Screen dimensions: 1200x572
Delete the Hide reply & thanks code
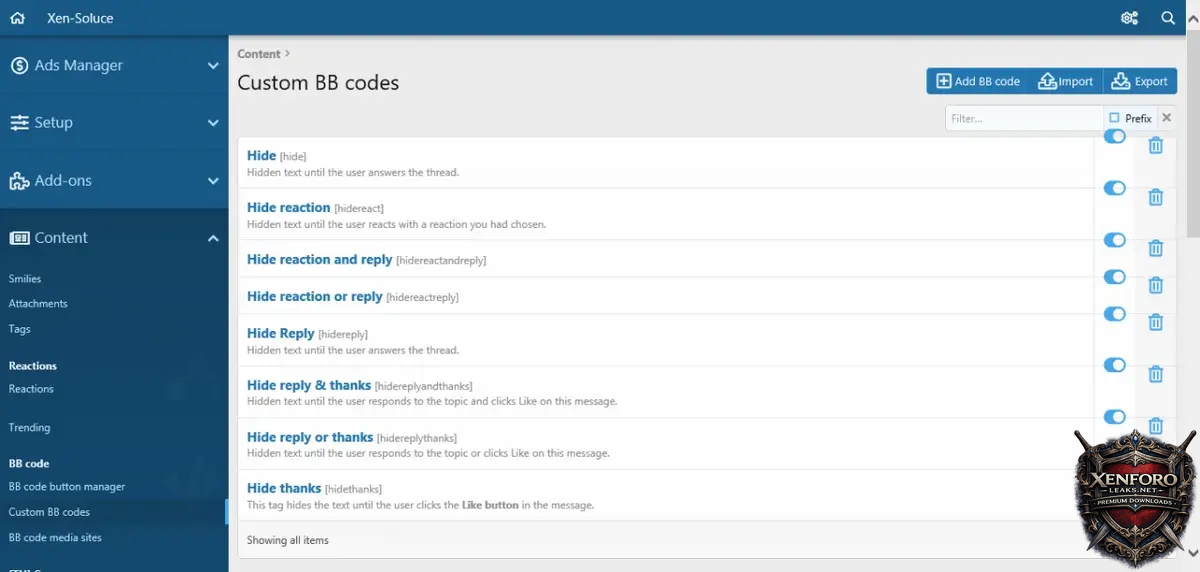[1155, 374]
